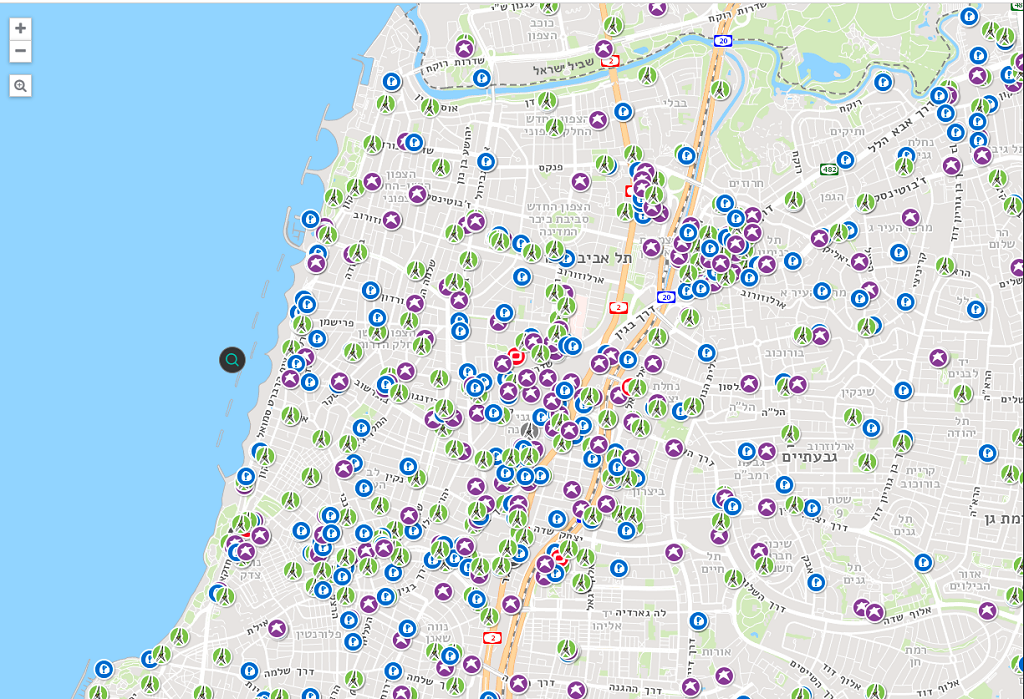The width and height of the screenshot is (1024, 699).
Task: Activate the box-zoom magnifier tool
Action: (19, 85)
